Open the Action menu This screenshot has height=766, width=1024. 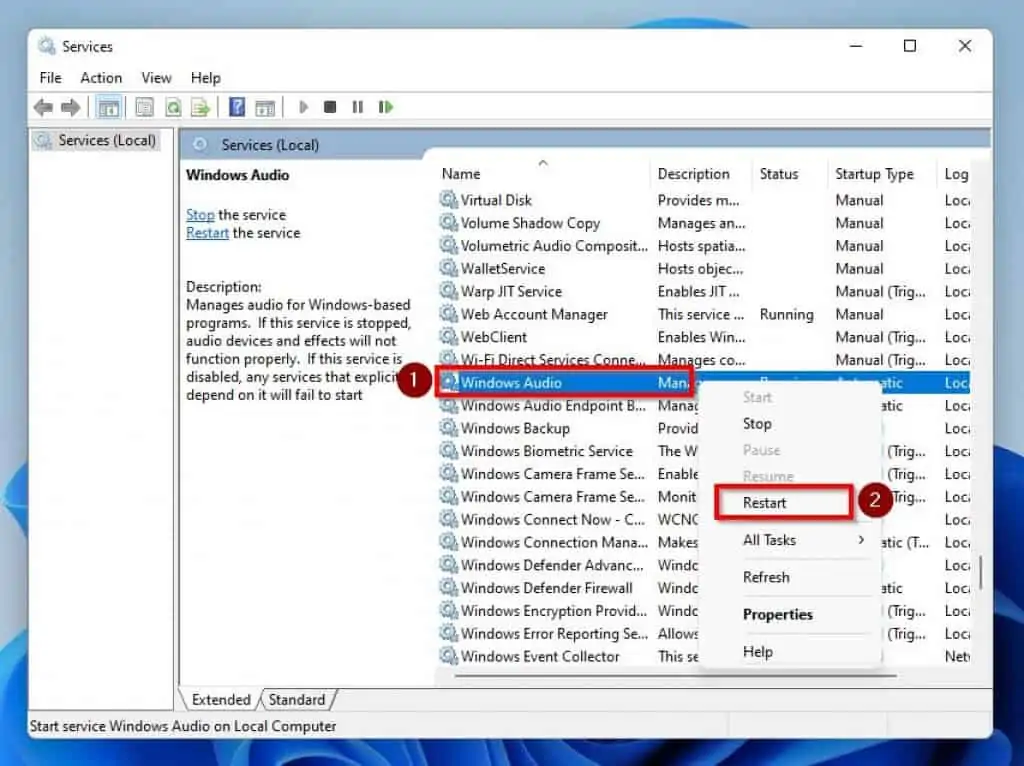[x=101, y=77]
